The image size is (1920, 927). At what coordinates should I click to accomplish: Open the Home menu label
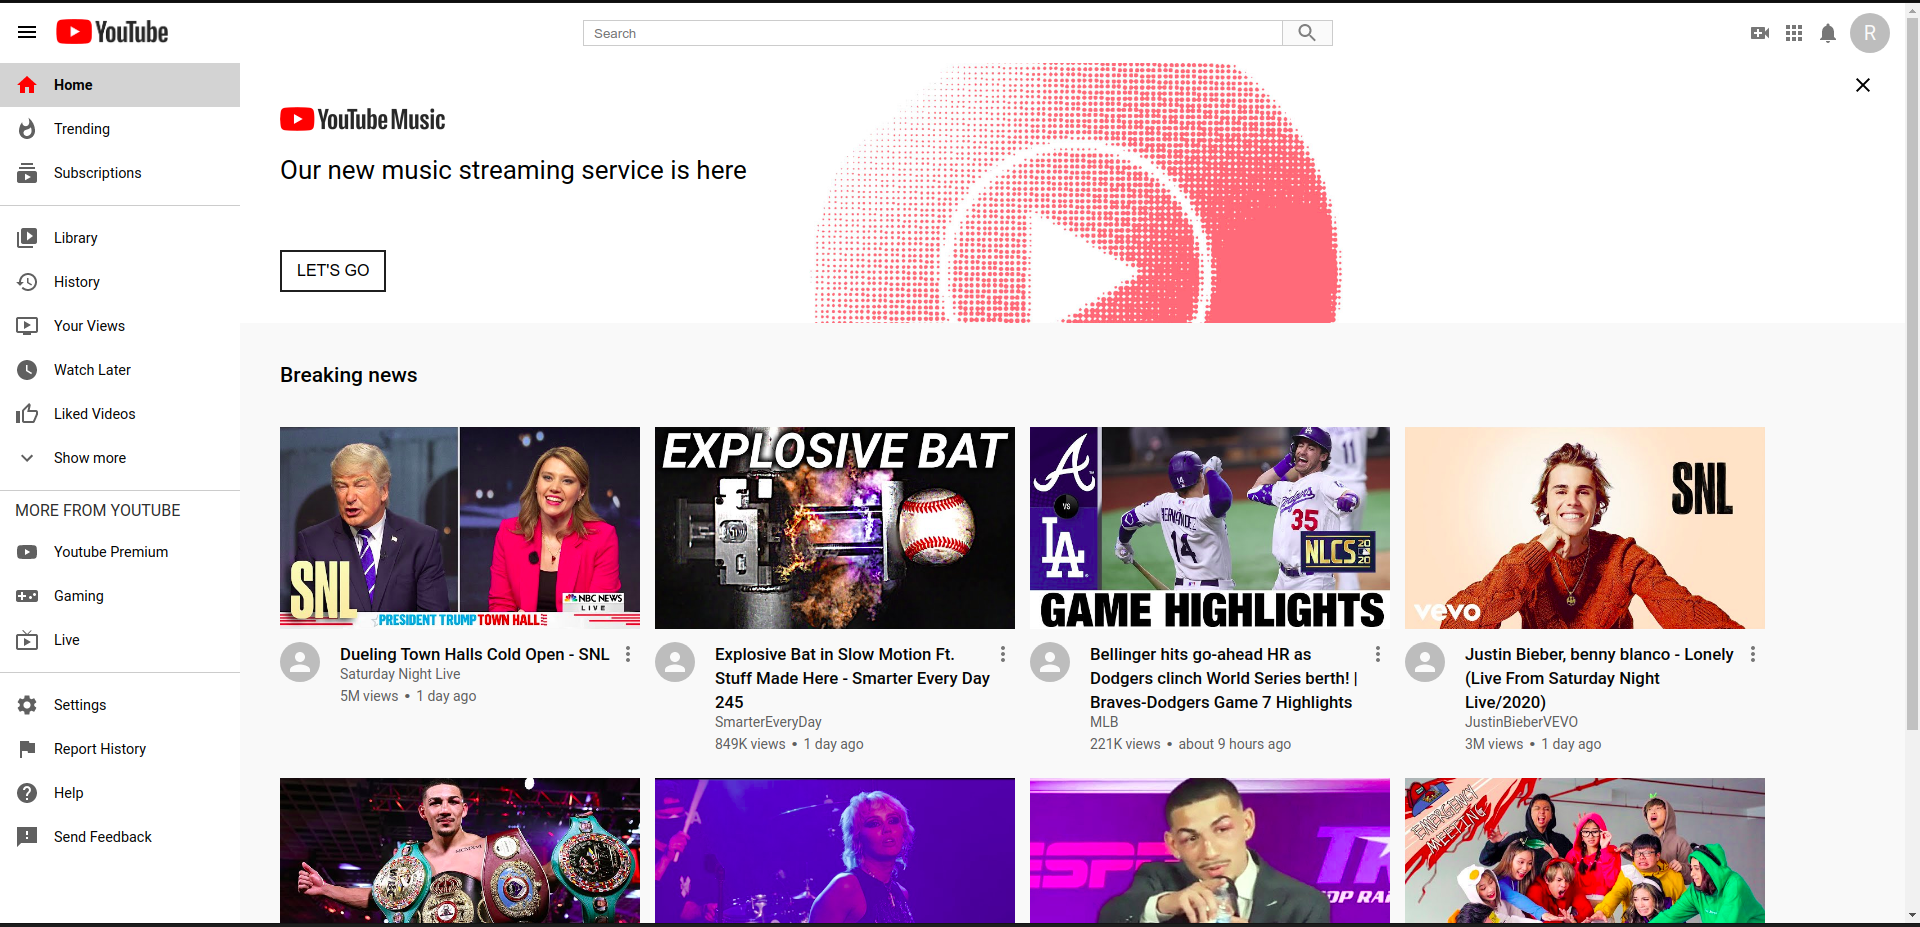click(73, 85)
